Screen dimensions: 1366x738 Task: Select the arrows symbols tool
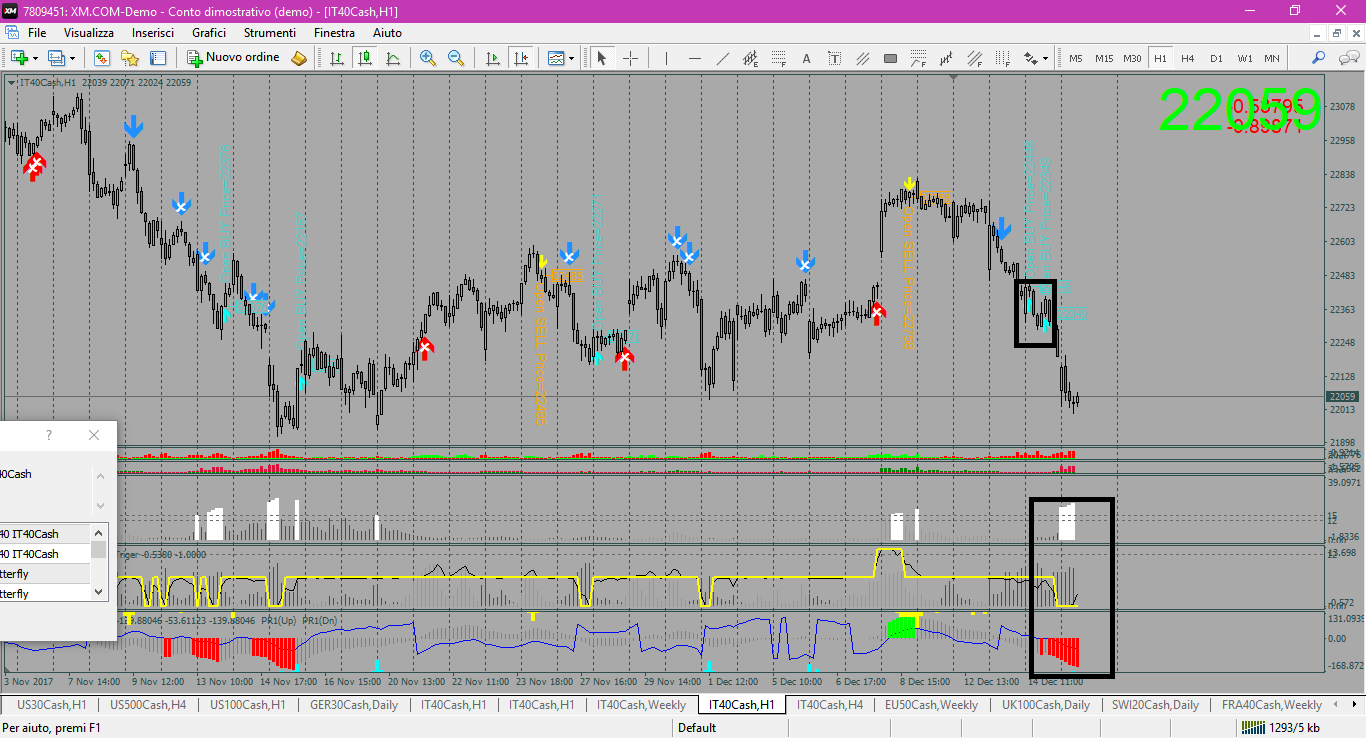point(1030,58)
